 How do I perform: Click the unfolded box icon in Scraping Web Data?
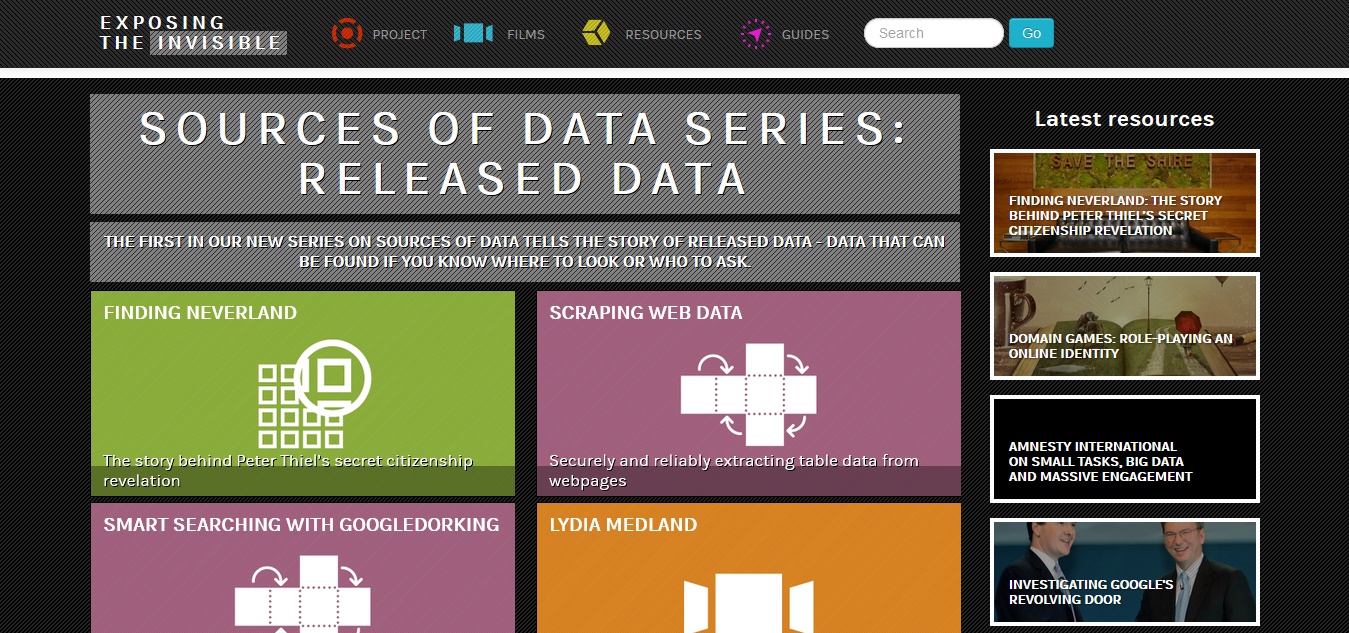[x=748, y=394]
